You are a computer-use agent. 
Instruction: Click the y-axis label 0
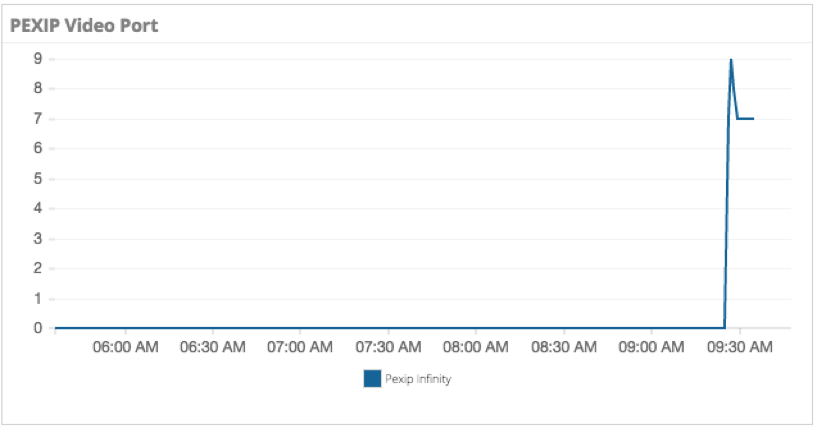click(38, 328)
